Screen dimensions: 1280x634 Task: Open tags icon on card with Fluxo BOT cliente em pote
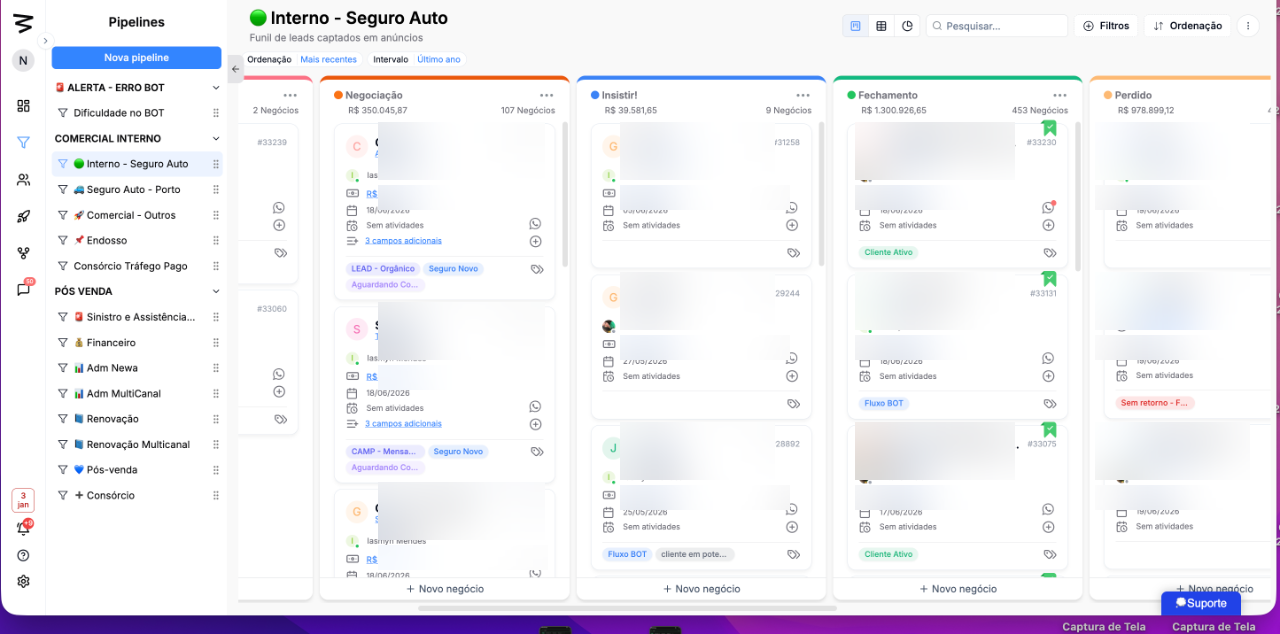tap(793, 554)
